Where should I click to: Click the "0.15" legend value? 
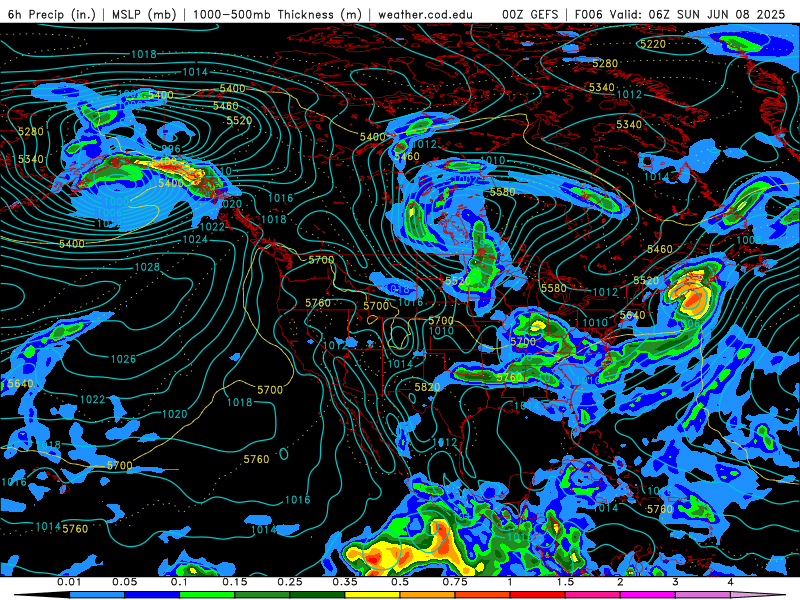click(235, 582)
